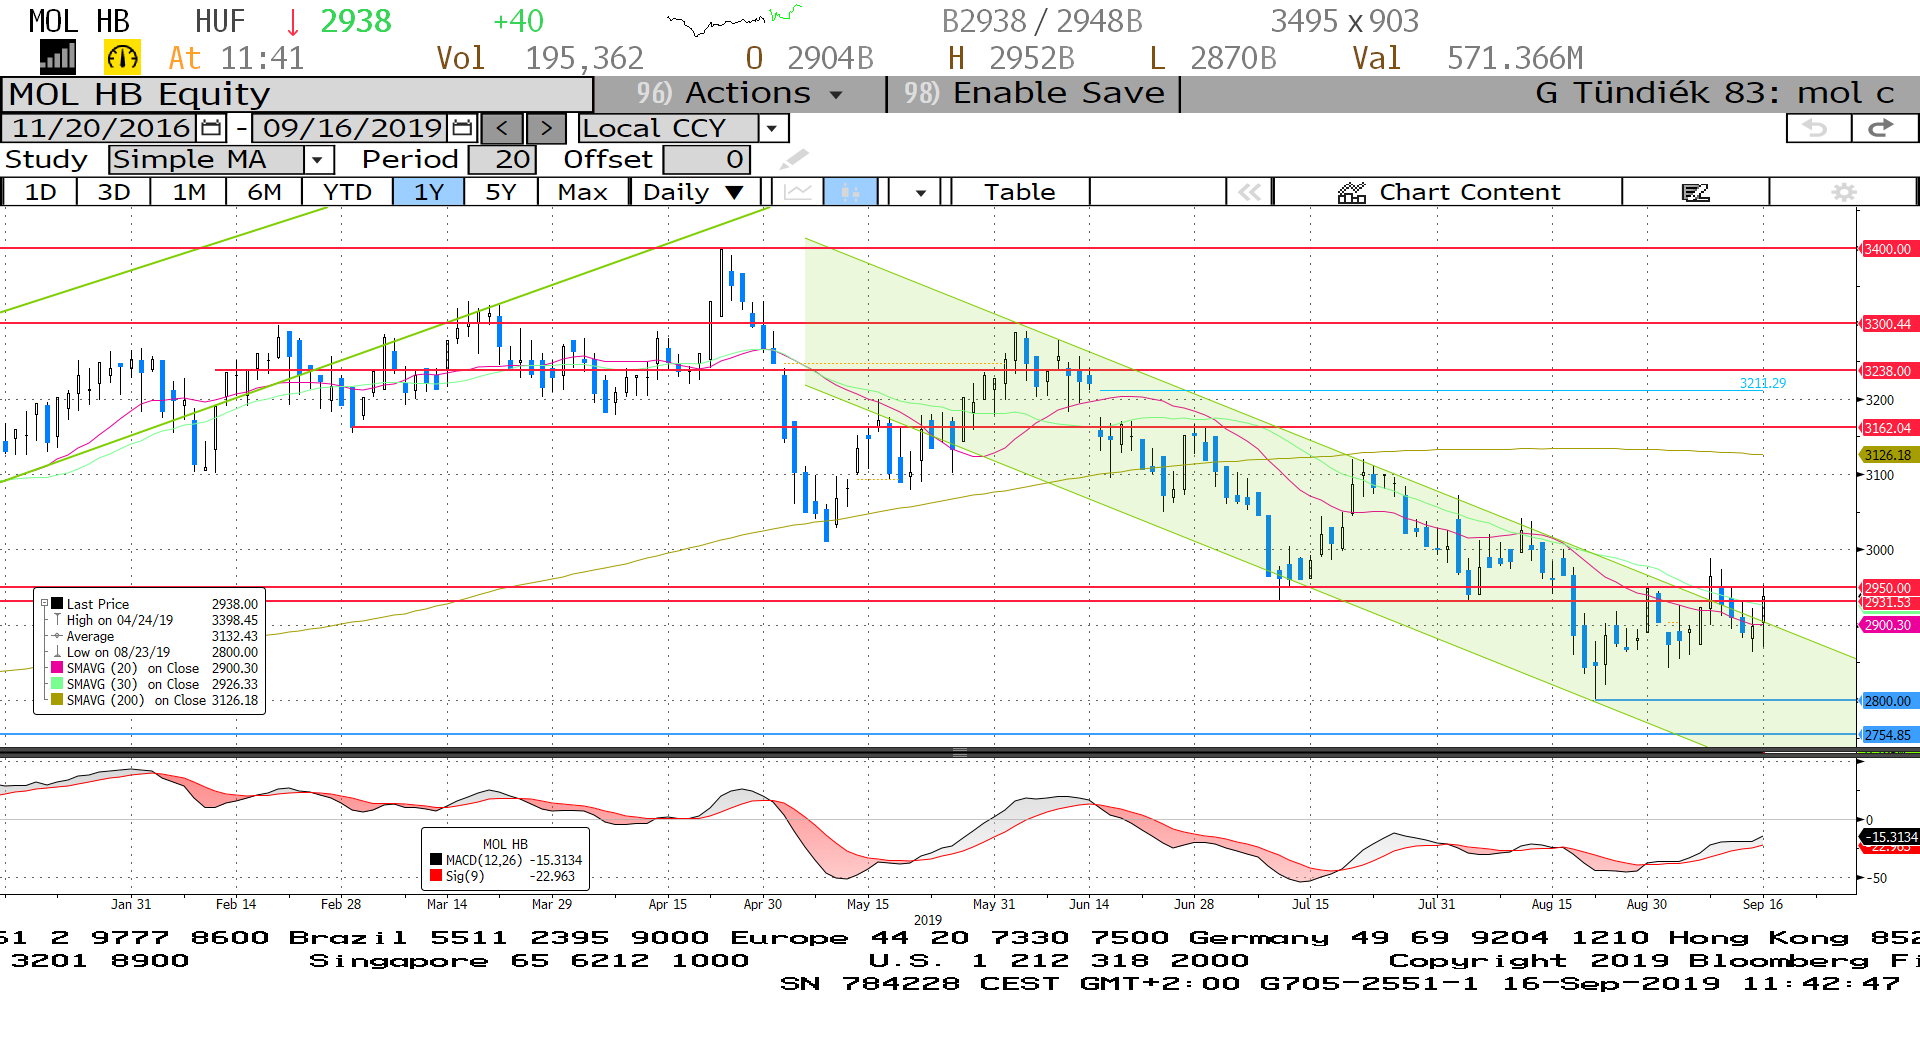Click the 3238.00 price level label

(1887, 371)
